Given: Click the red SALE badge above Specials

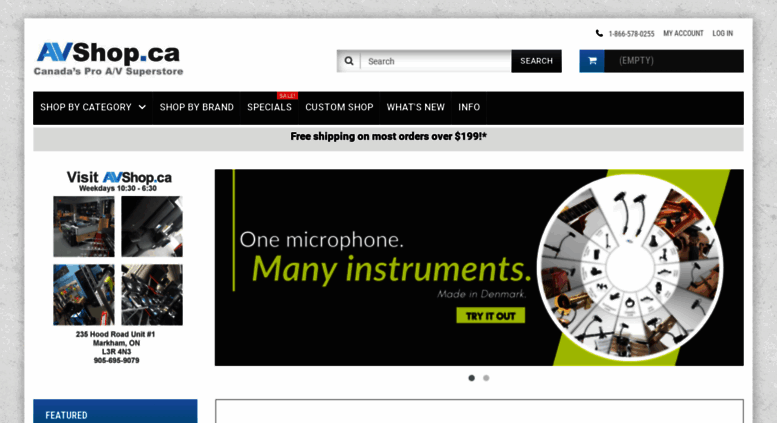Looking at the screenshot, I should (287, 96).
